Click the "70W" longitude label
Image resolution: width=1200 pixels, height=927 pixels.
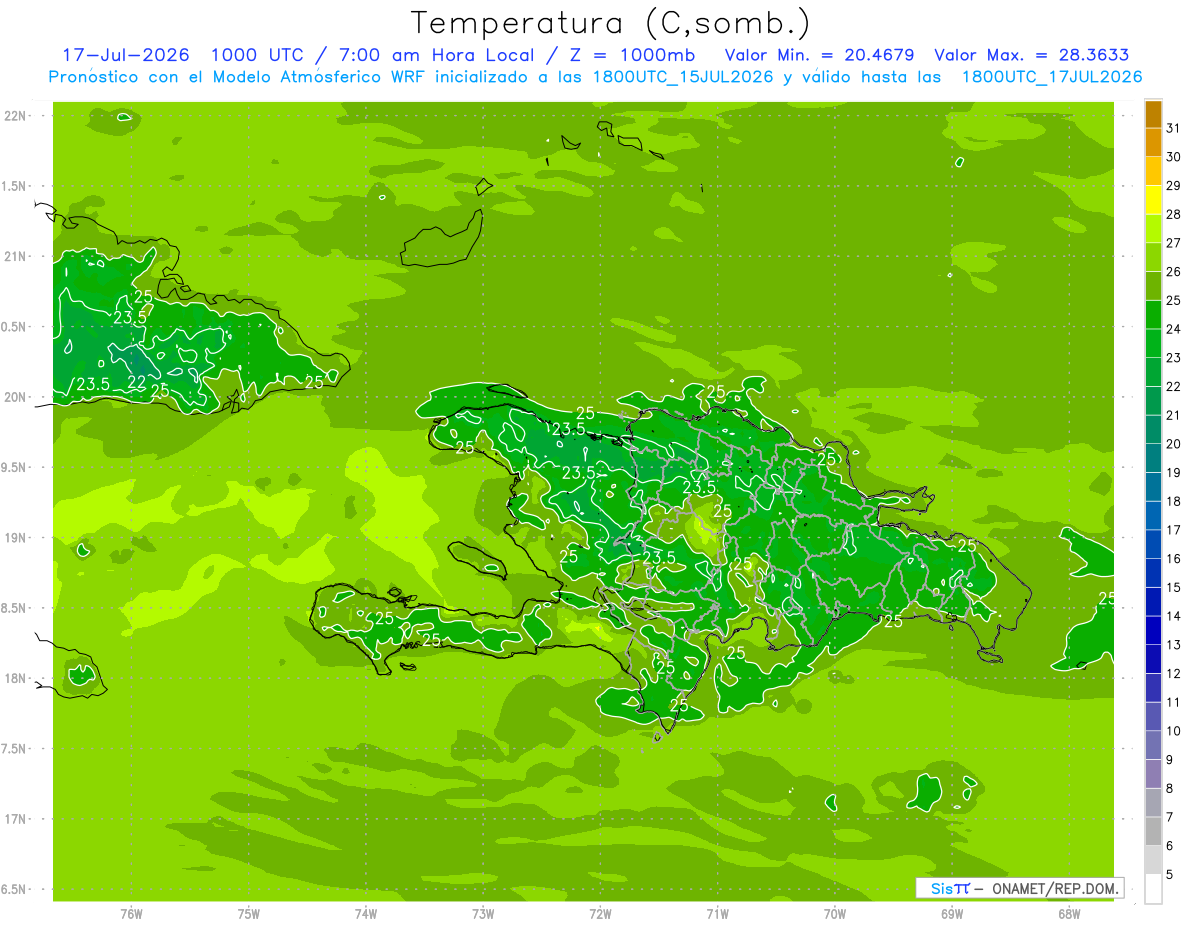coord(835,913)
